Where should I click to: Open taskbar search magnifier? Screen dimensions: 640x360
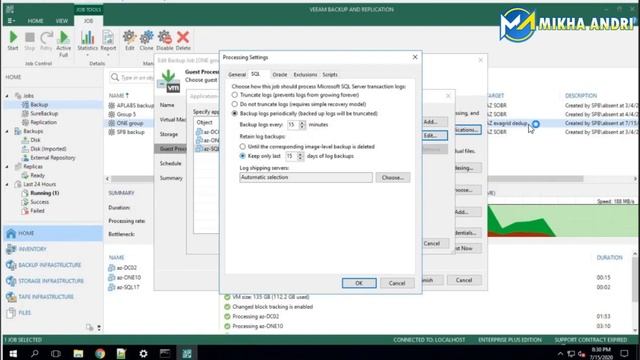point(35,353)
